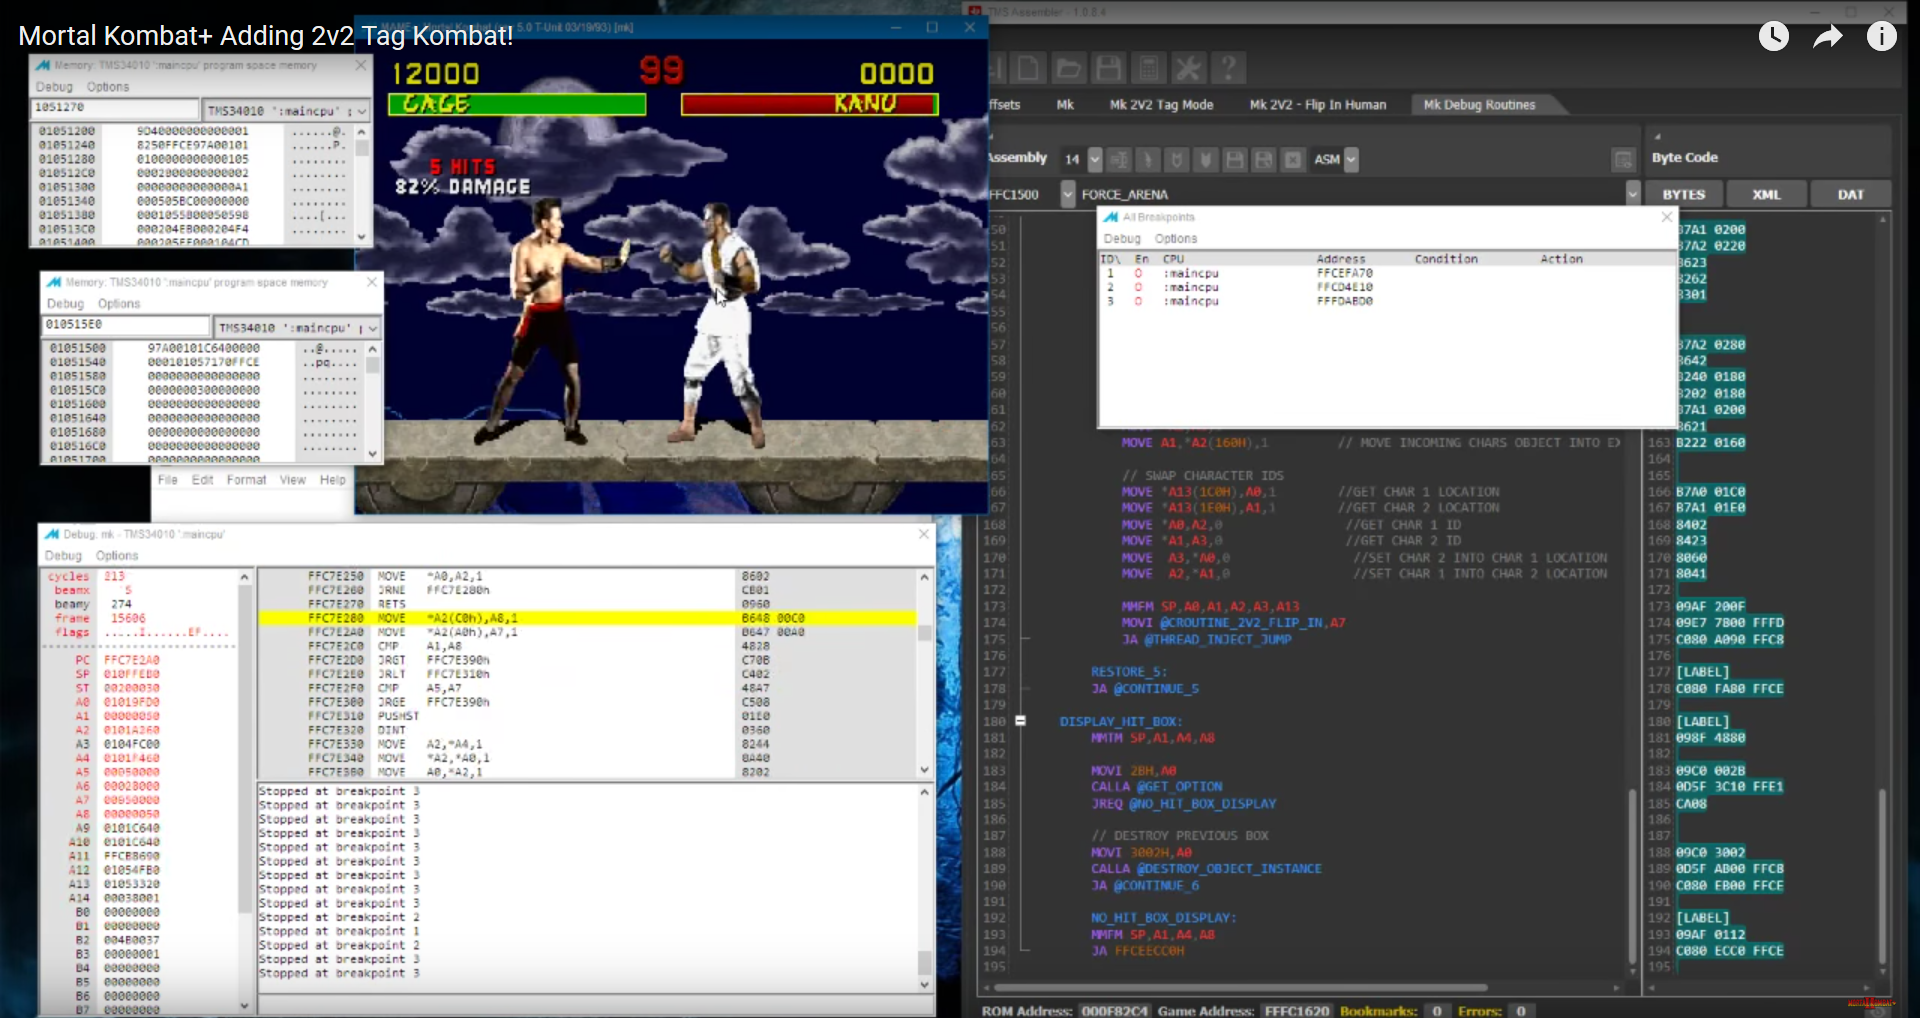
Task: Select breakpoint 2 address FFCD4E10
Action: pyautogui.click(x=1344, y=287)
